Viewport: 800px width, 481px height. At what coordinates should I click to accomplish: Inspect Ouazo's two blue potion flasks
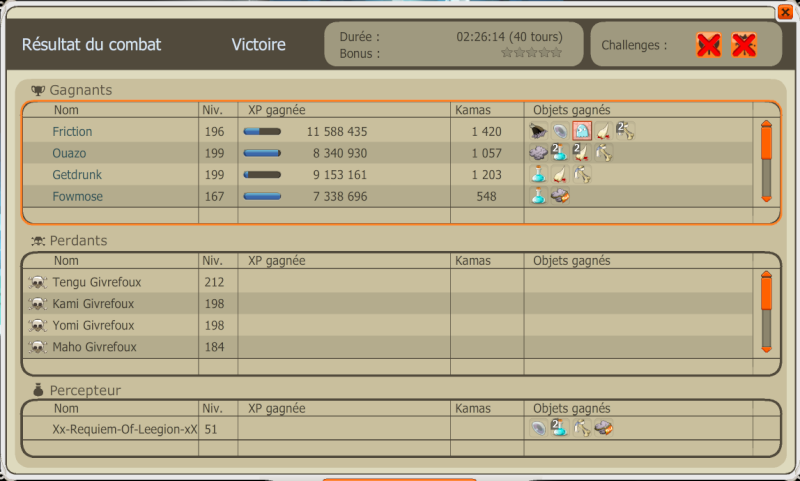pos(560,153)
